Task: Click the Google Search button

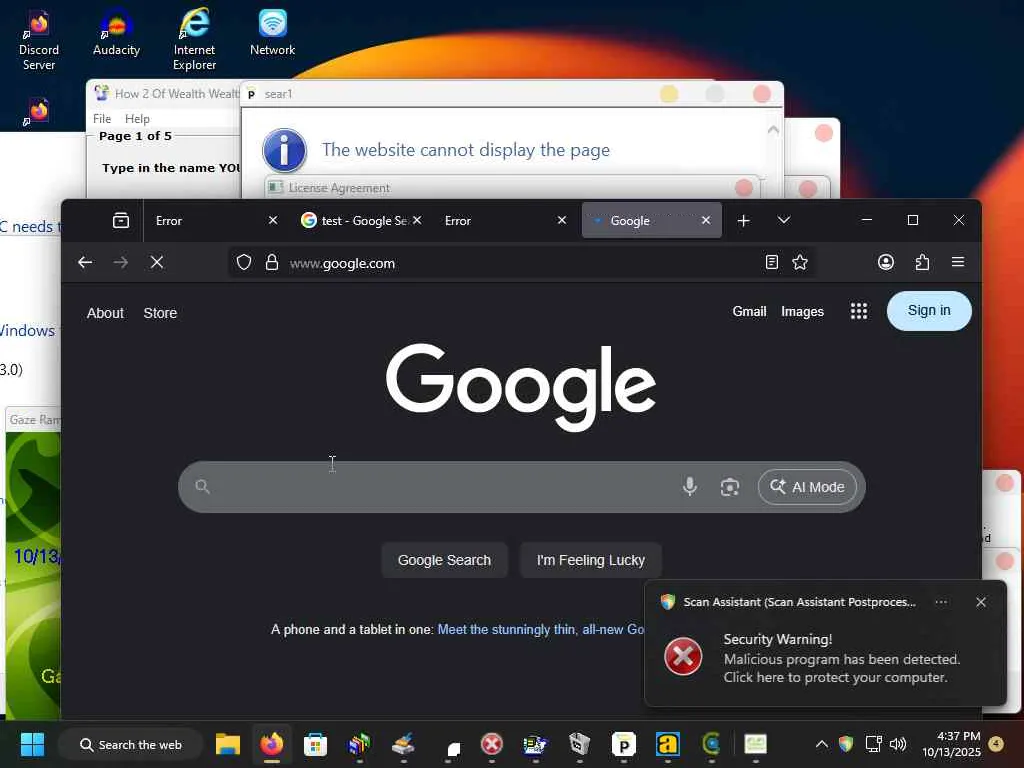Action: point(444,560)
